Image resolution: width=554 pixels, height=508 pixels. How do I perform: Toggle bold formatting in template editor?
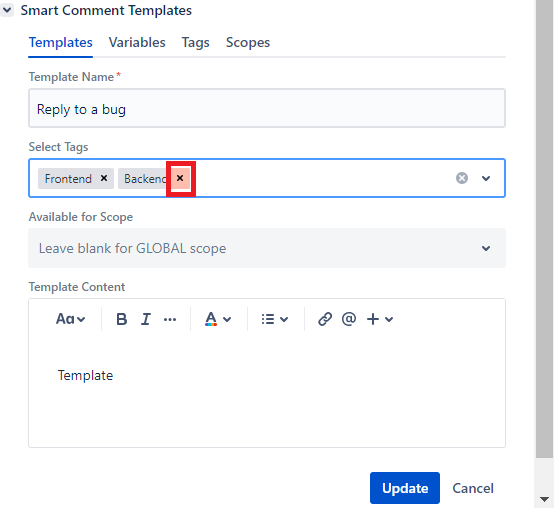tap(122, 319)
